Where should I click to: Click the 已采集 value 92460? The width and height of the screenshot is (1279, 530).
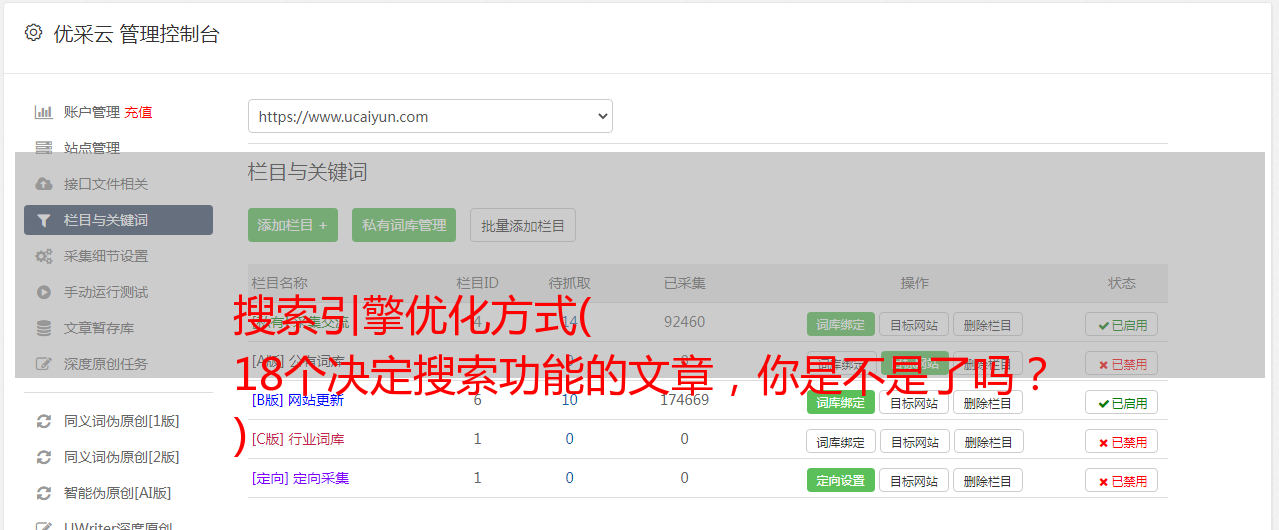[684, 322]
